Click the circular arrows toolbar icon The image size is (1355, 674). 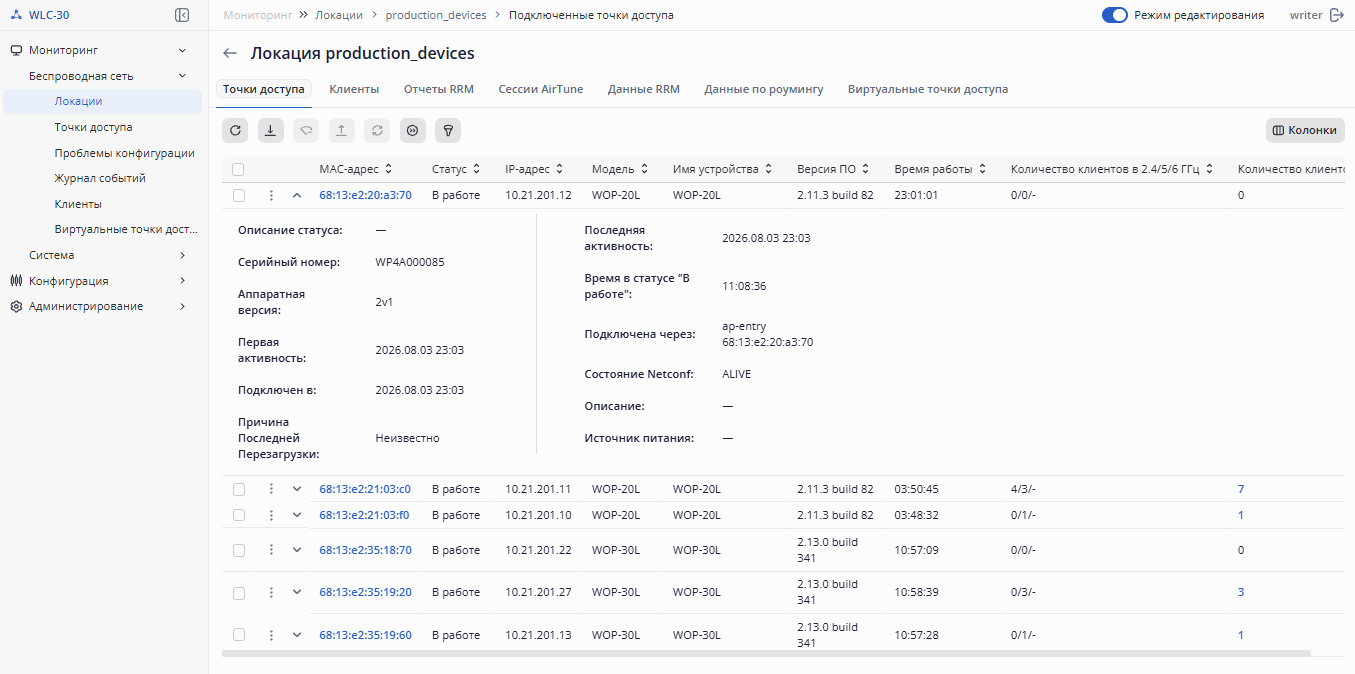377,130
